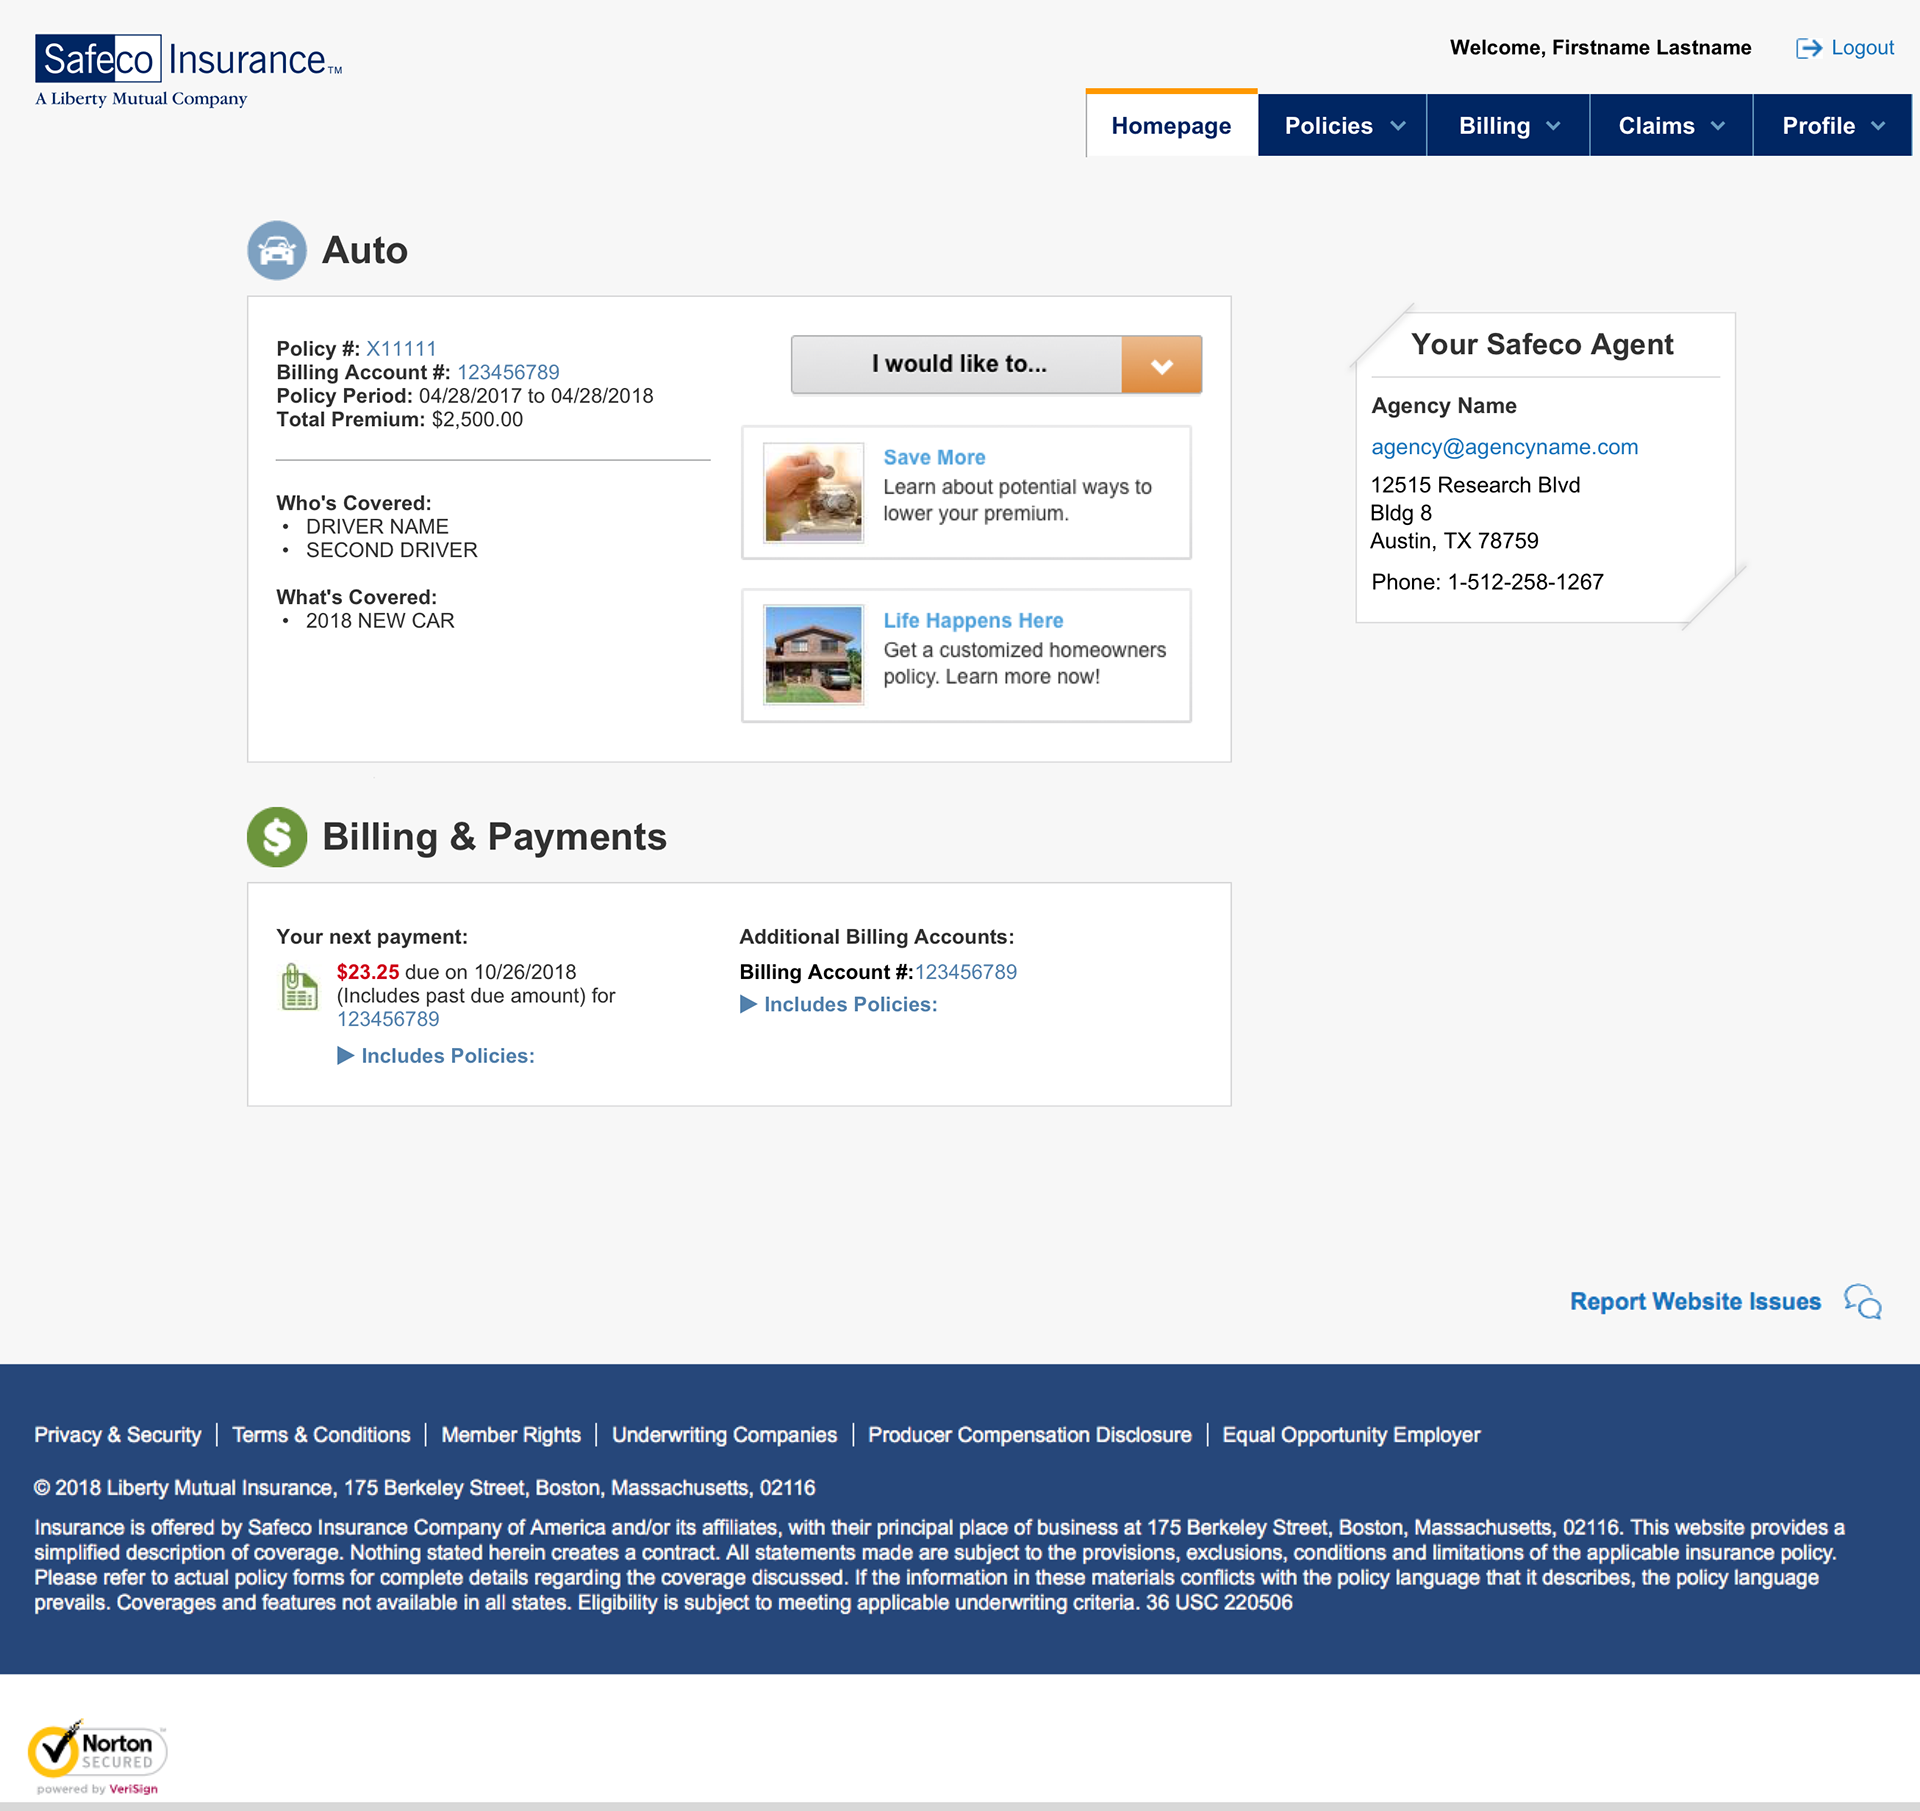The height and width of the screenshot is (1811, 1920).
Task: Click the 2018 NEW CAR entry
Action: tap(380, 621)
